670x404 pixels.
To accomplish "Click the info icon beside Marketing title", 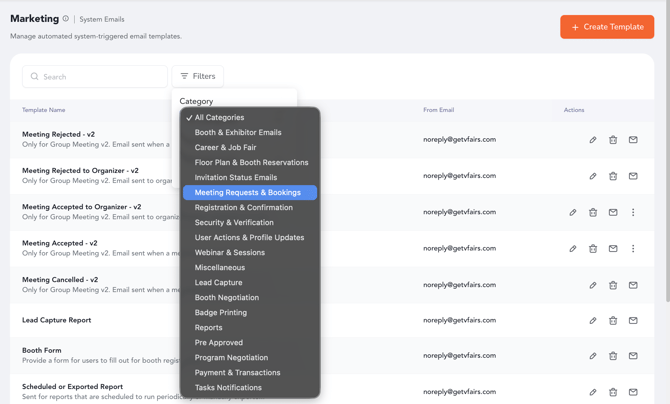I will 65,18.
